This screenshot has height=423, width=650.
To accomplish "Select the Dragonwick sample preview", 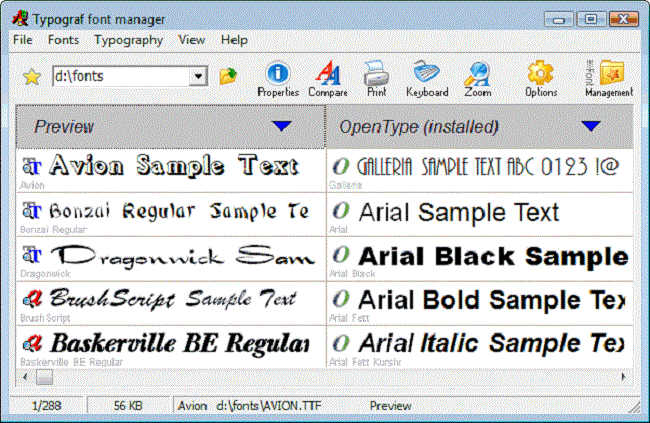I will (x=182, y=256).
